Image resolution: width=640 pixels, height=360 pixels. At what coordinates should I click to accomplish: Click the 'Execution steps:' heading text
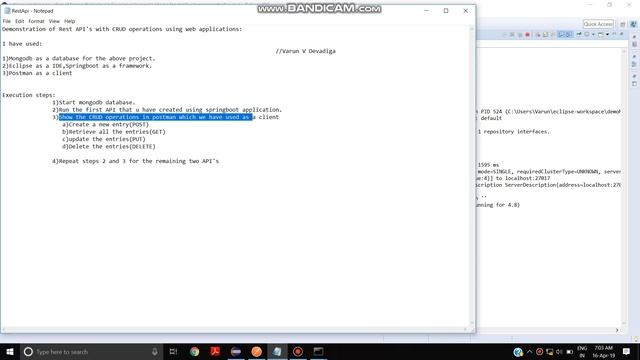click(x=29, y=95)
